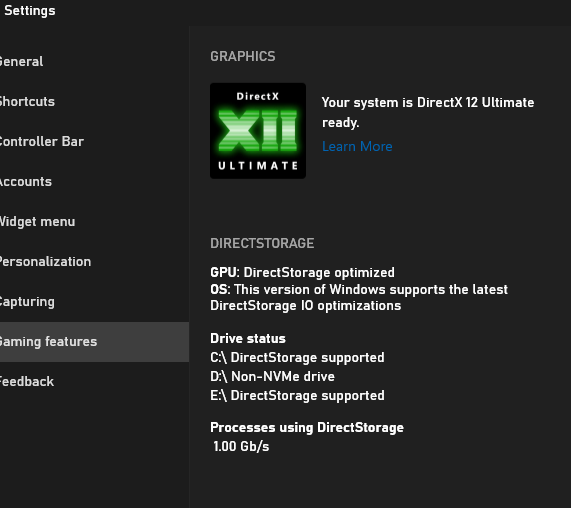Click the Drive status heading
571x508 pixels.
click(248, 339)
